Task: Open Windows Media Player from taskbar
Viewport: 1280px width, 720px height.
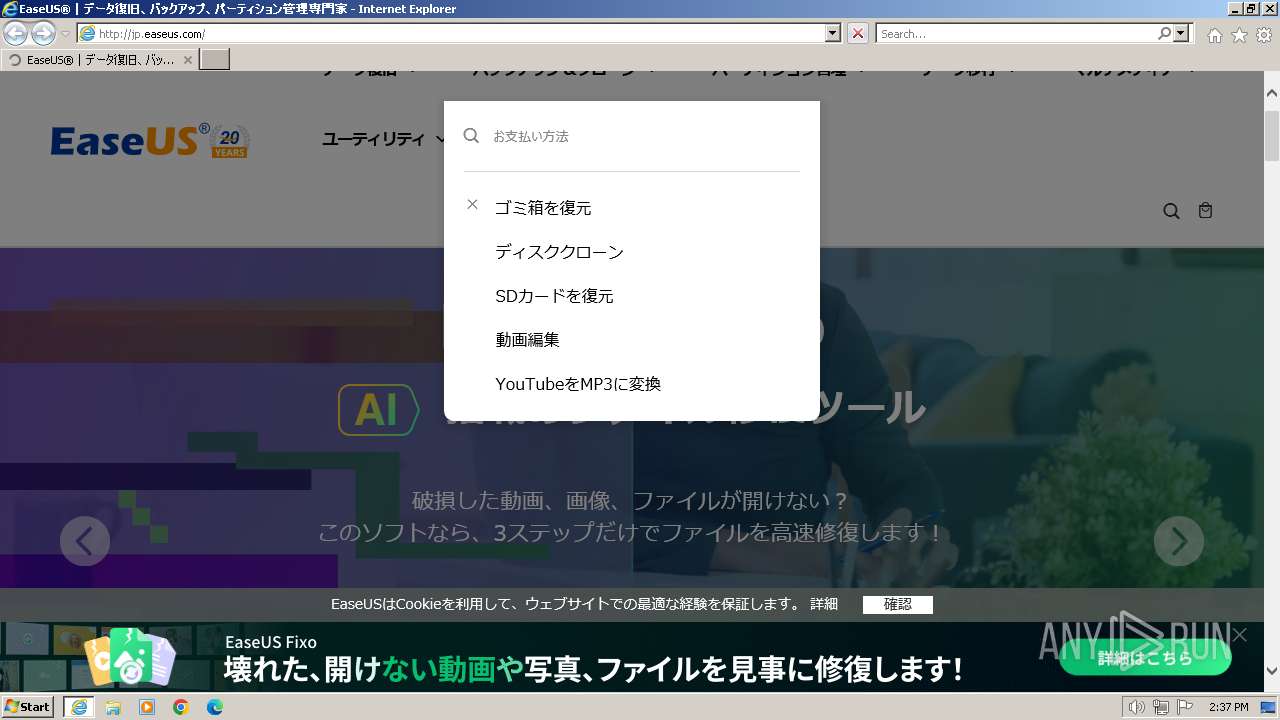Action: pyautogui.click(x=147, y=707)
